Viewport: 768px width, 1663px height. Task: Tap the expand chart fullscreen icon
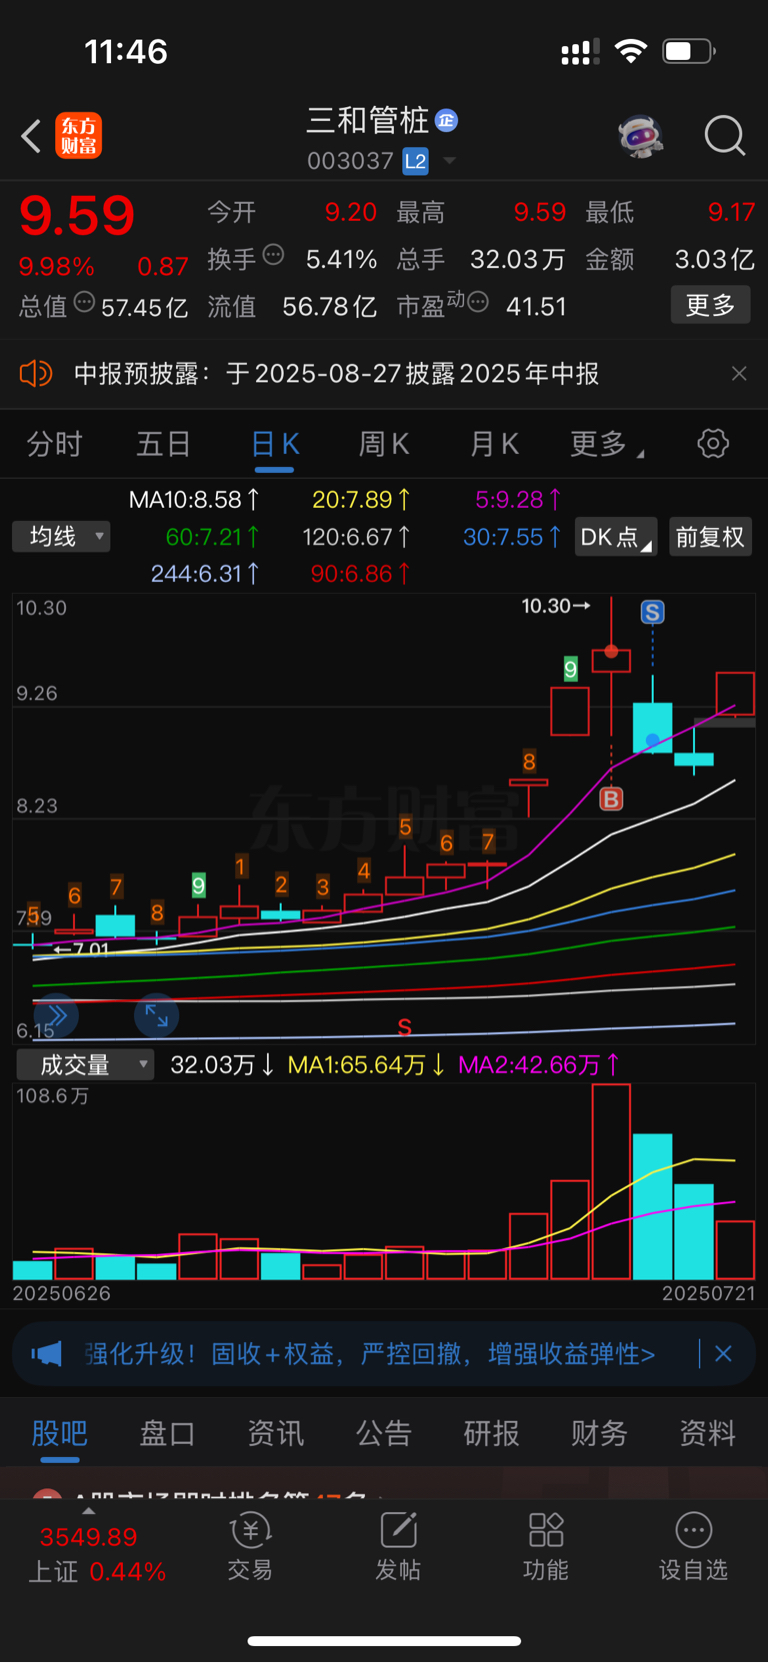[x=156, y=1016]
